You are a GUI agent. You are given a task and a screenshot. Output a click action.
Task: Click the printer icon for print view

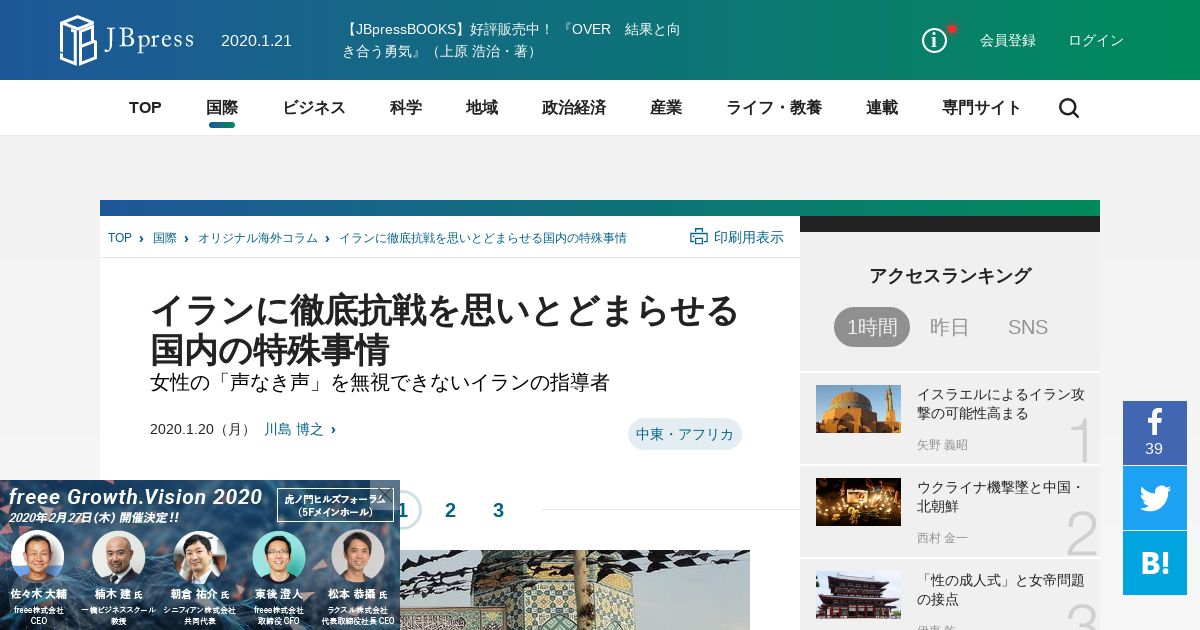pos(699,237)
